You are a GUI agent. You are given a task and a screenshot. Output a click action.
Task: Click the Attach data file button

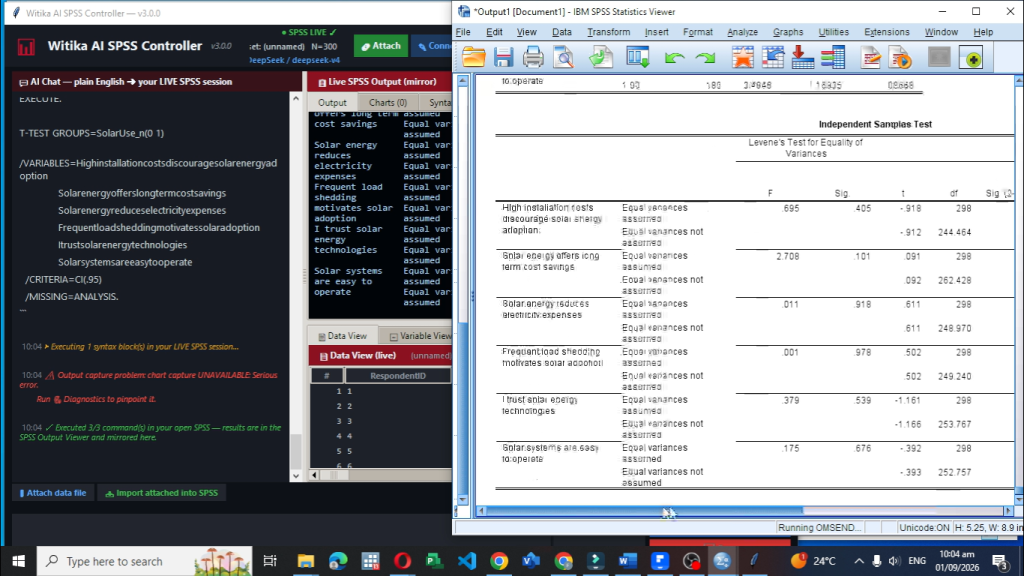point(53,493)
